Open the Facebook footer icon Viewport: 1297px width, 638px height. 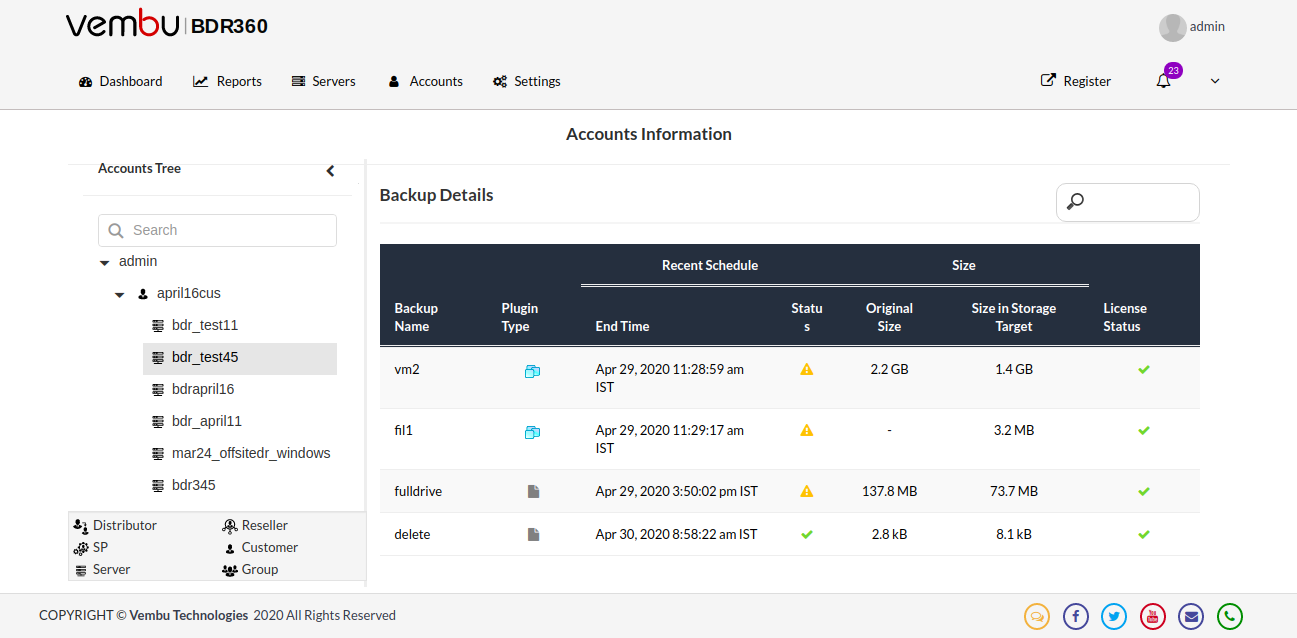point(1076,616)
